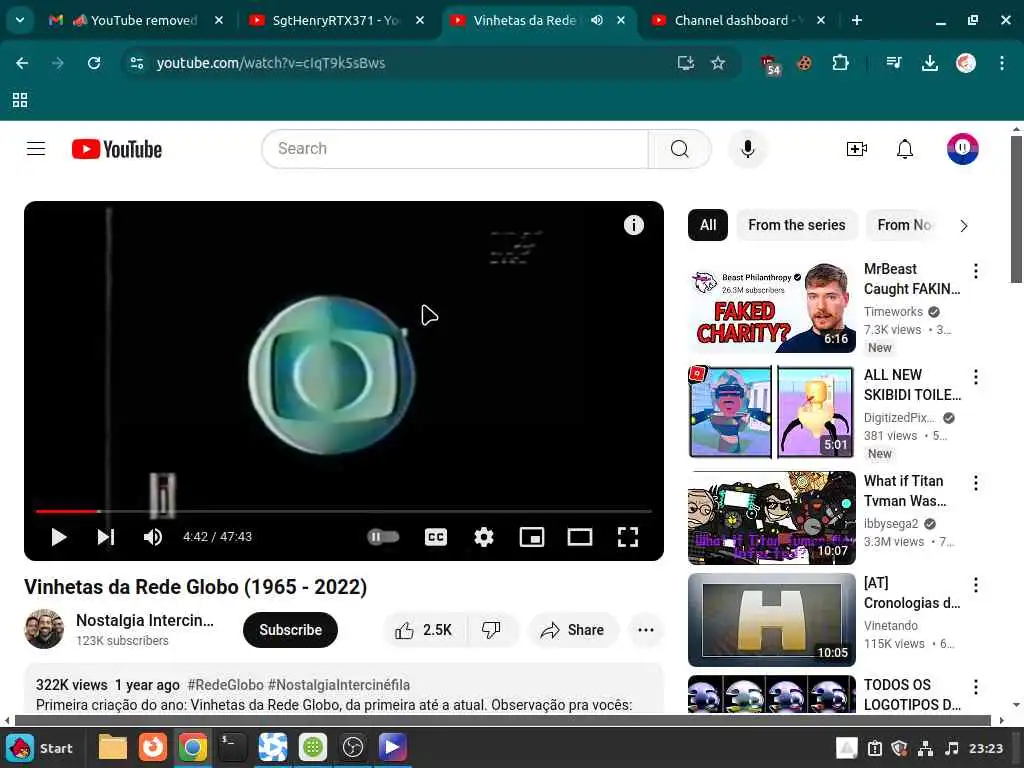1024x768 pixels.
Task: Open video settings gear
Action: point(483,537)
